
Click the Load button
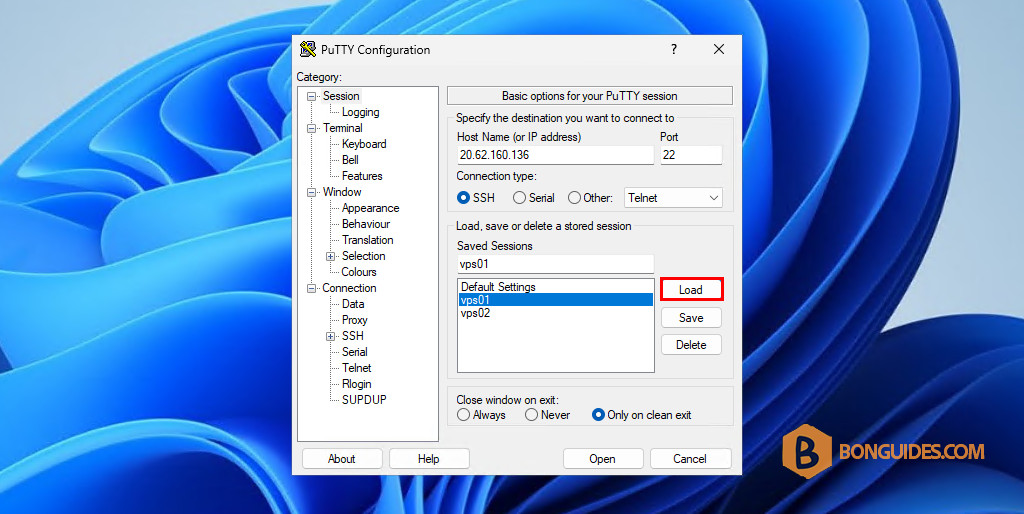pyautogui.click(x=691, y=290)
